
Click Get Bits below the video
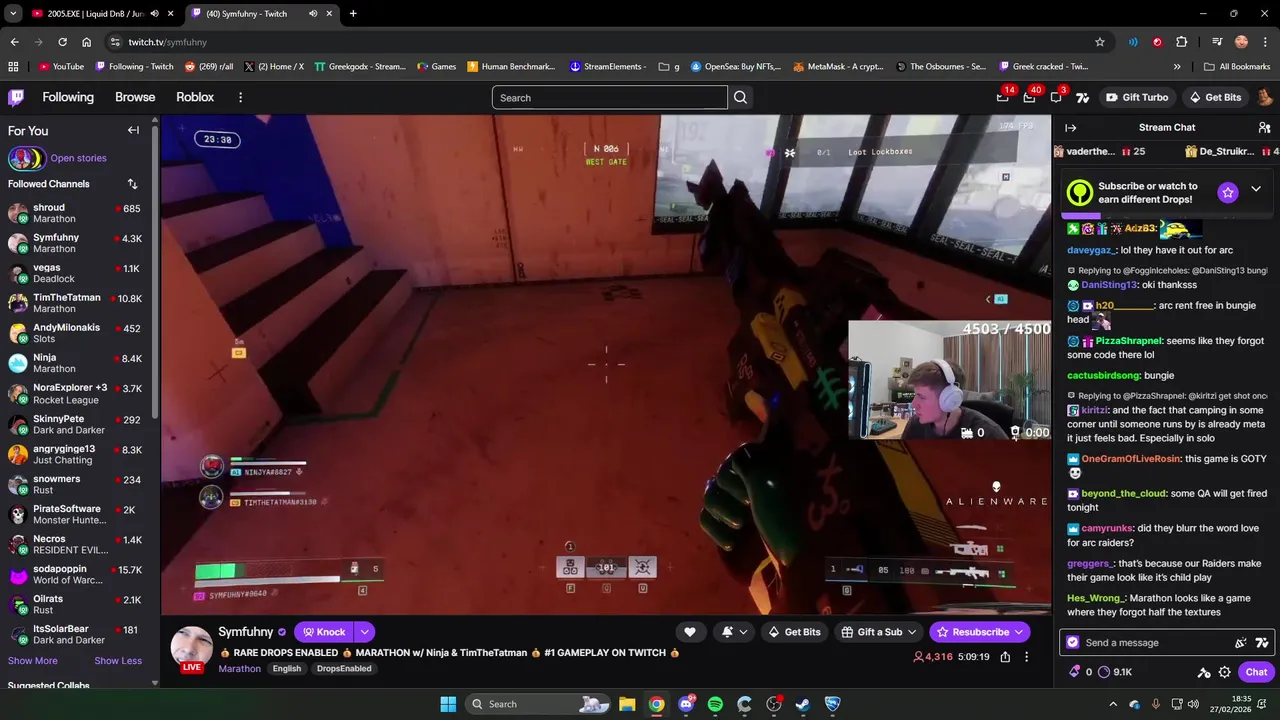pos(794,632)
